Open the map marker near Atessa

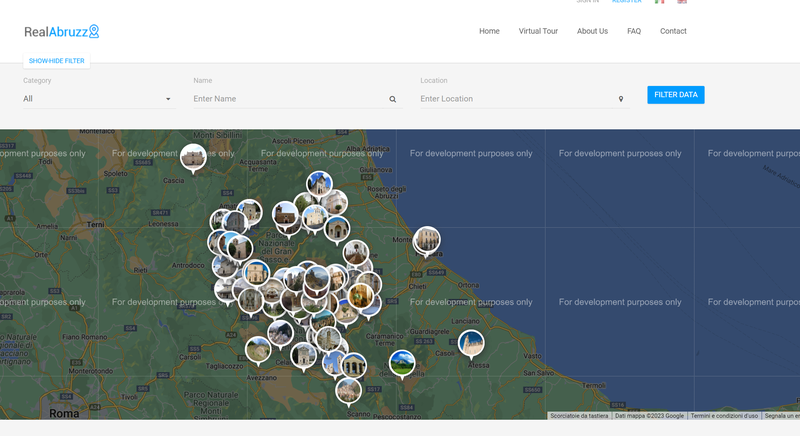[x=471, y=343]
